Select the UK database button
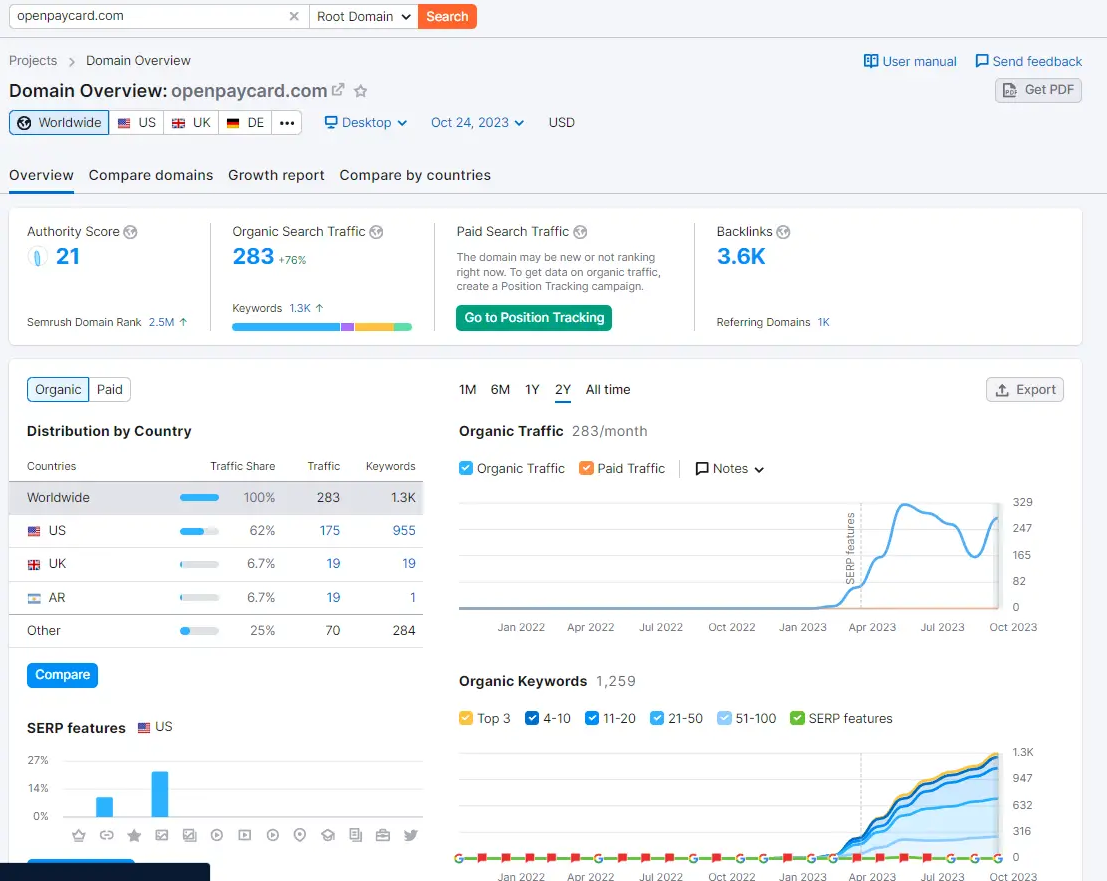The width and height of the screenshot is (1107, 881). pos(191,123)
